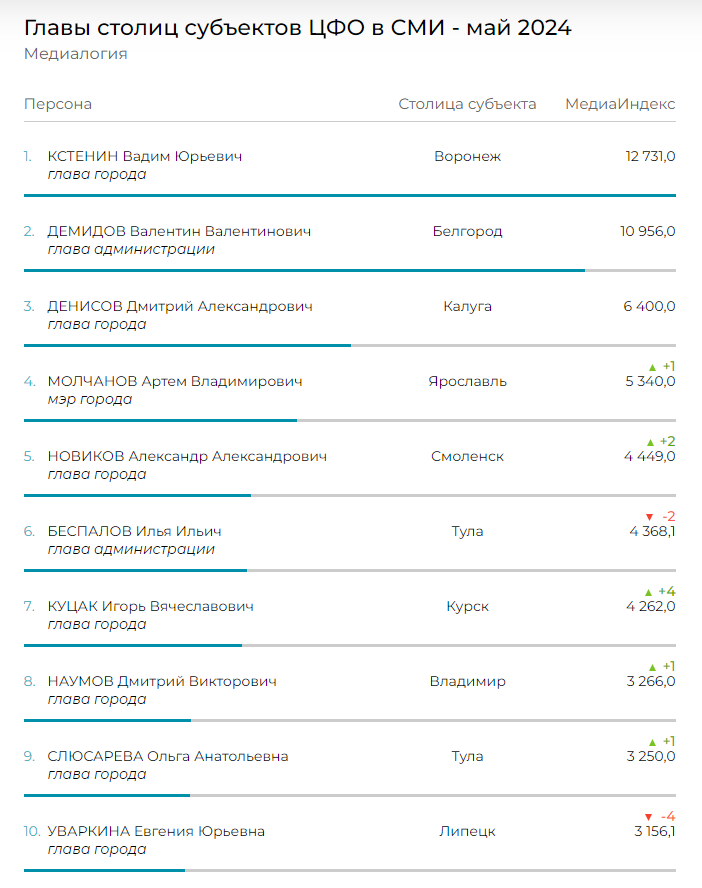Screen dimensions: 702x888
Task: Click green up arrow in Наумов row
Action: click(x=652, y=667)
